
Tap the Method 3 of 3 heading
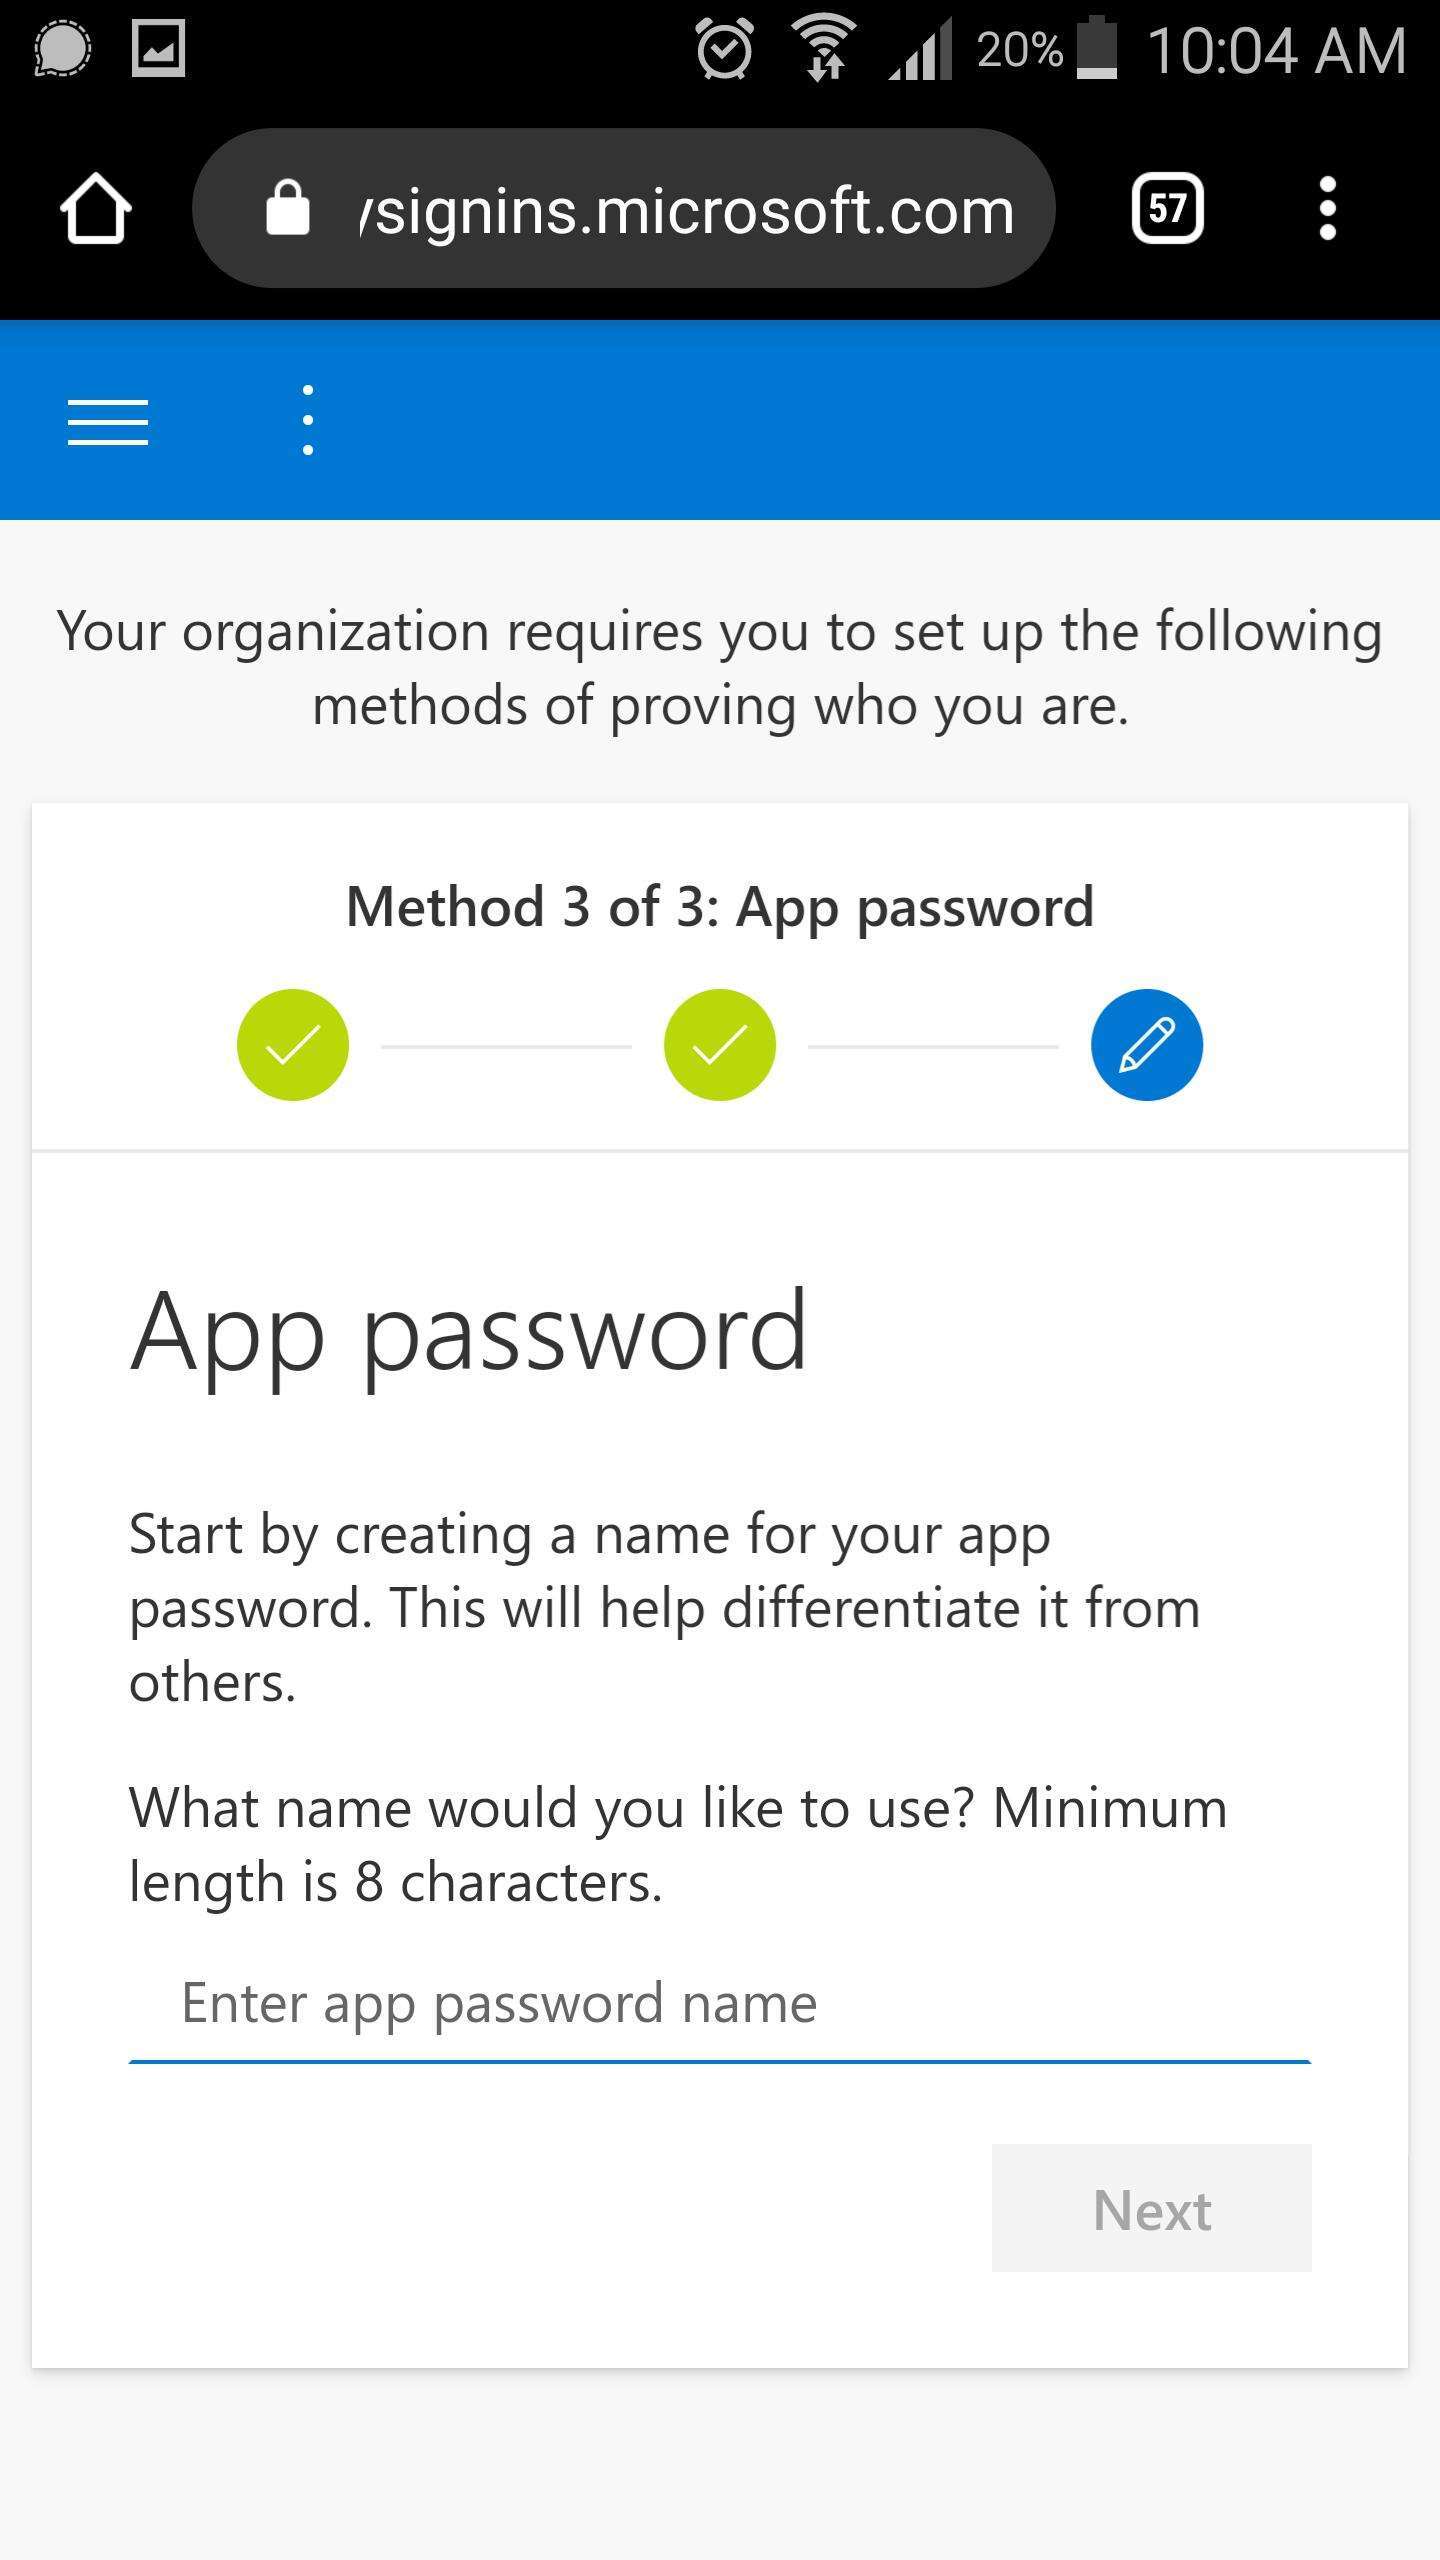pyautogui.click(x=720, y=907)
